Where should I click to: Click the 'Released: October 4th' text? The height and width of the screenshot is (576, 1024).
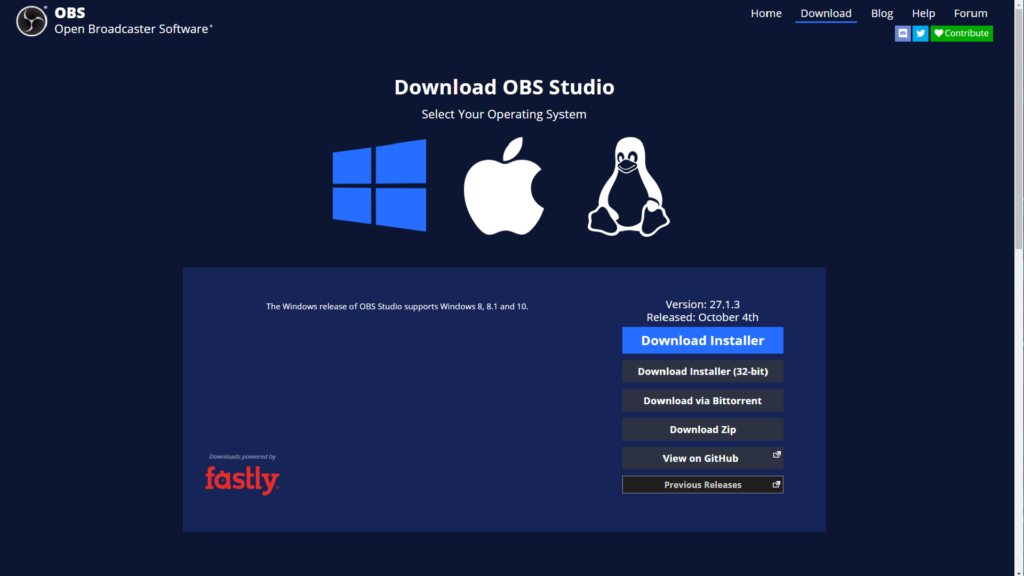click(703, 317)
